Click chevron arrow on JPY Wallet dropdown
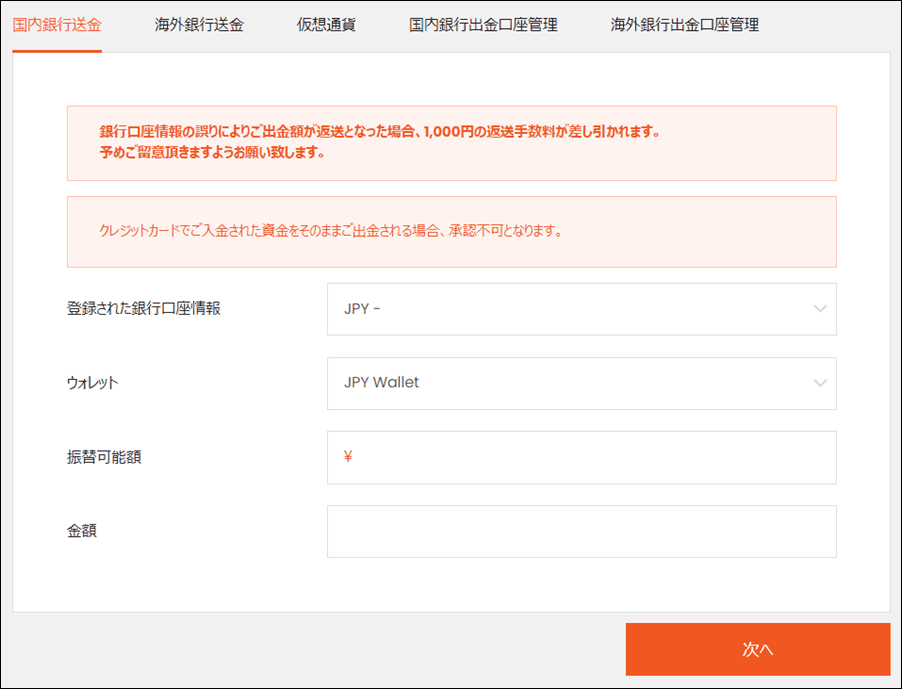 (820, 383)
